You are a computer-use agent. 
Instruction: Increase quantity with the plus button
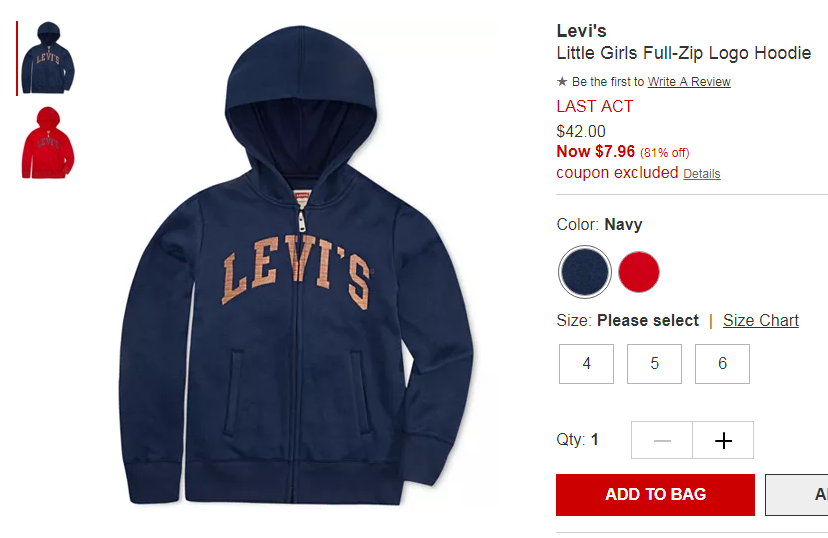(723, 440)
